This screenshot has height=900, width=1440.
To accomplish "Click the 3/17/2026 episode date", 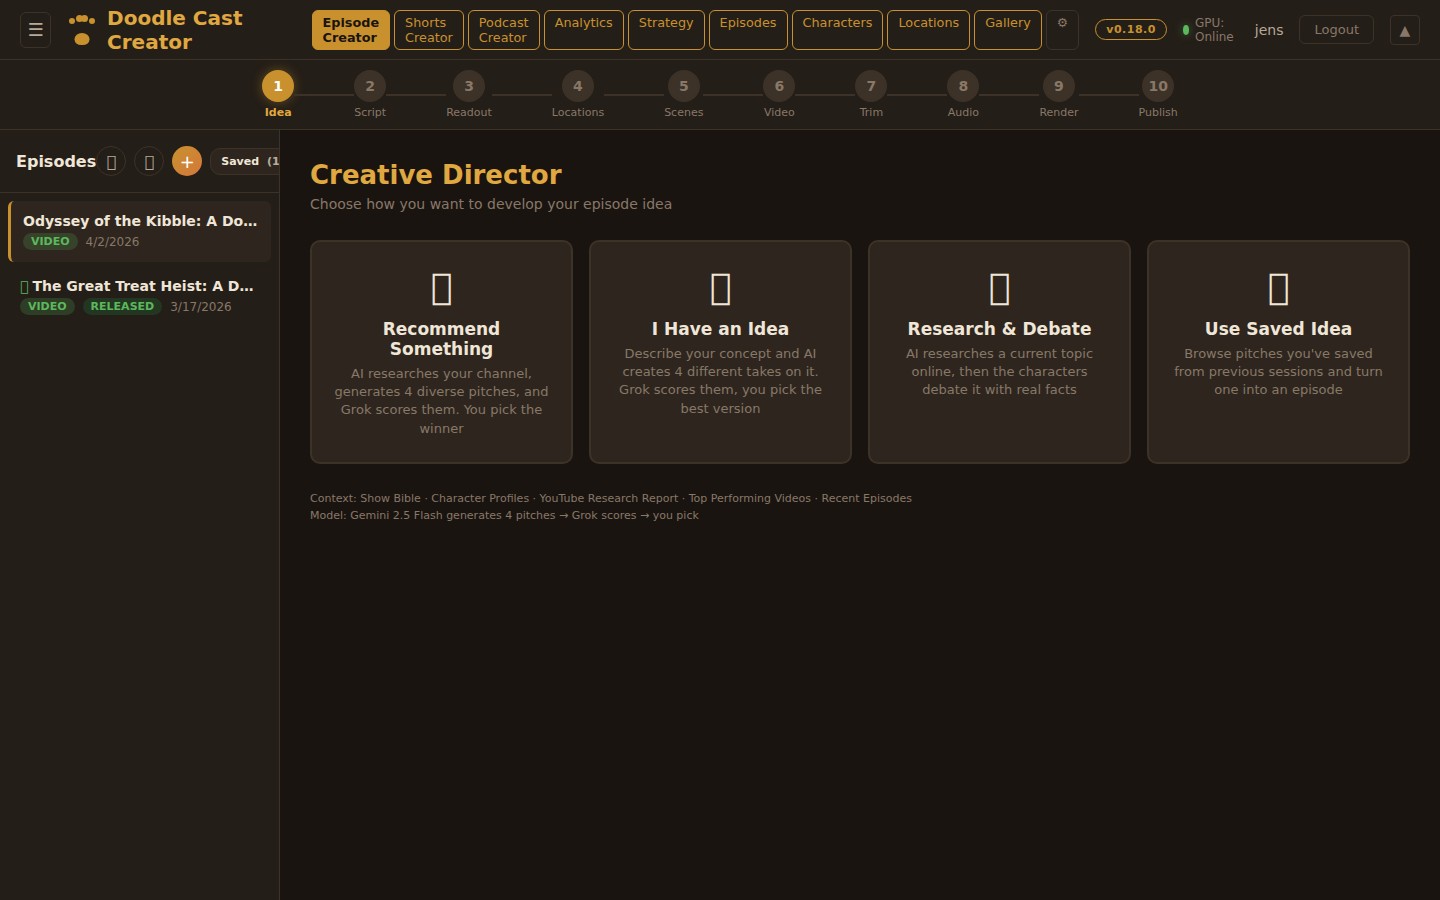I will tap(200, 307).
